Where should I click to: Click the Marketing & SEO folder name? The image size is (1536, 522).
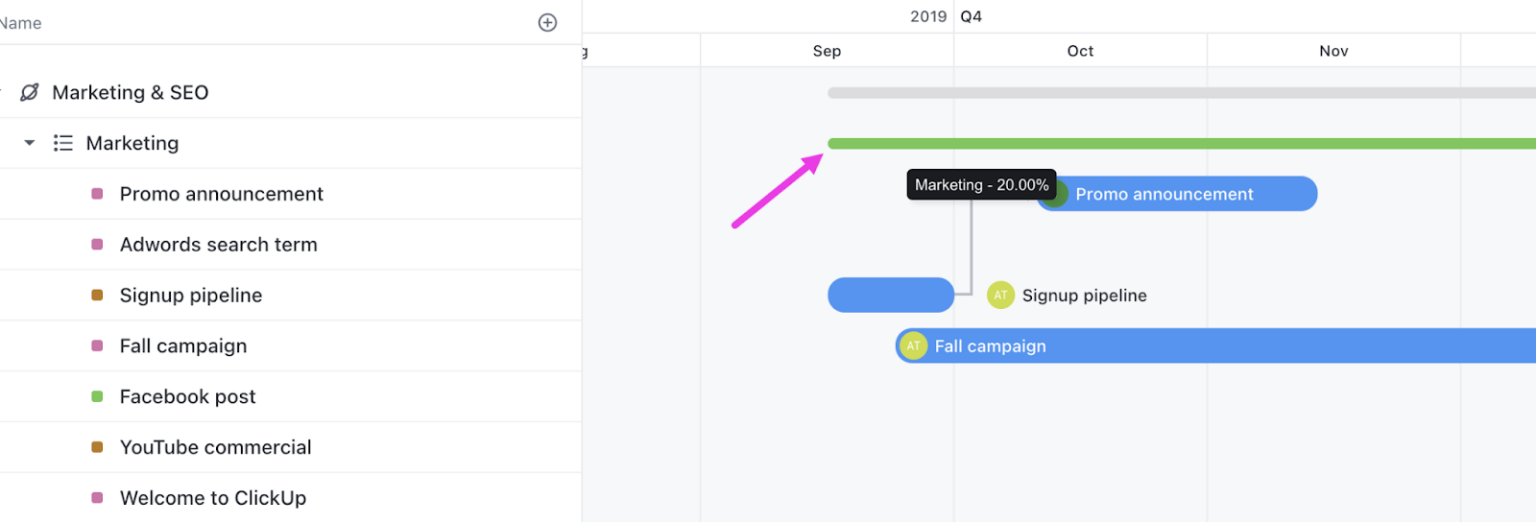click(130, 92)
